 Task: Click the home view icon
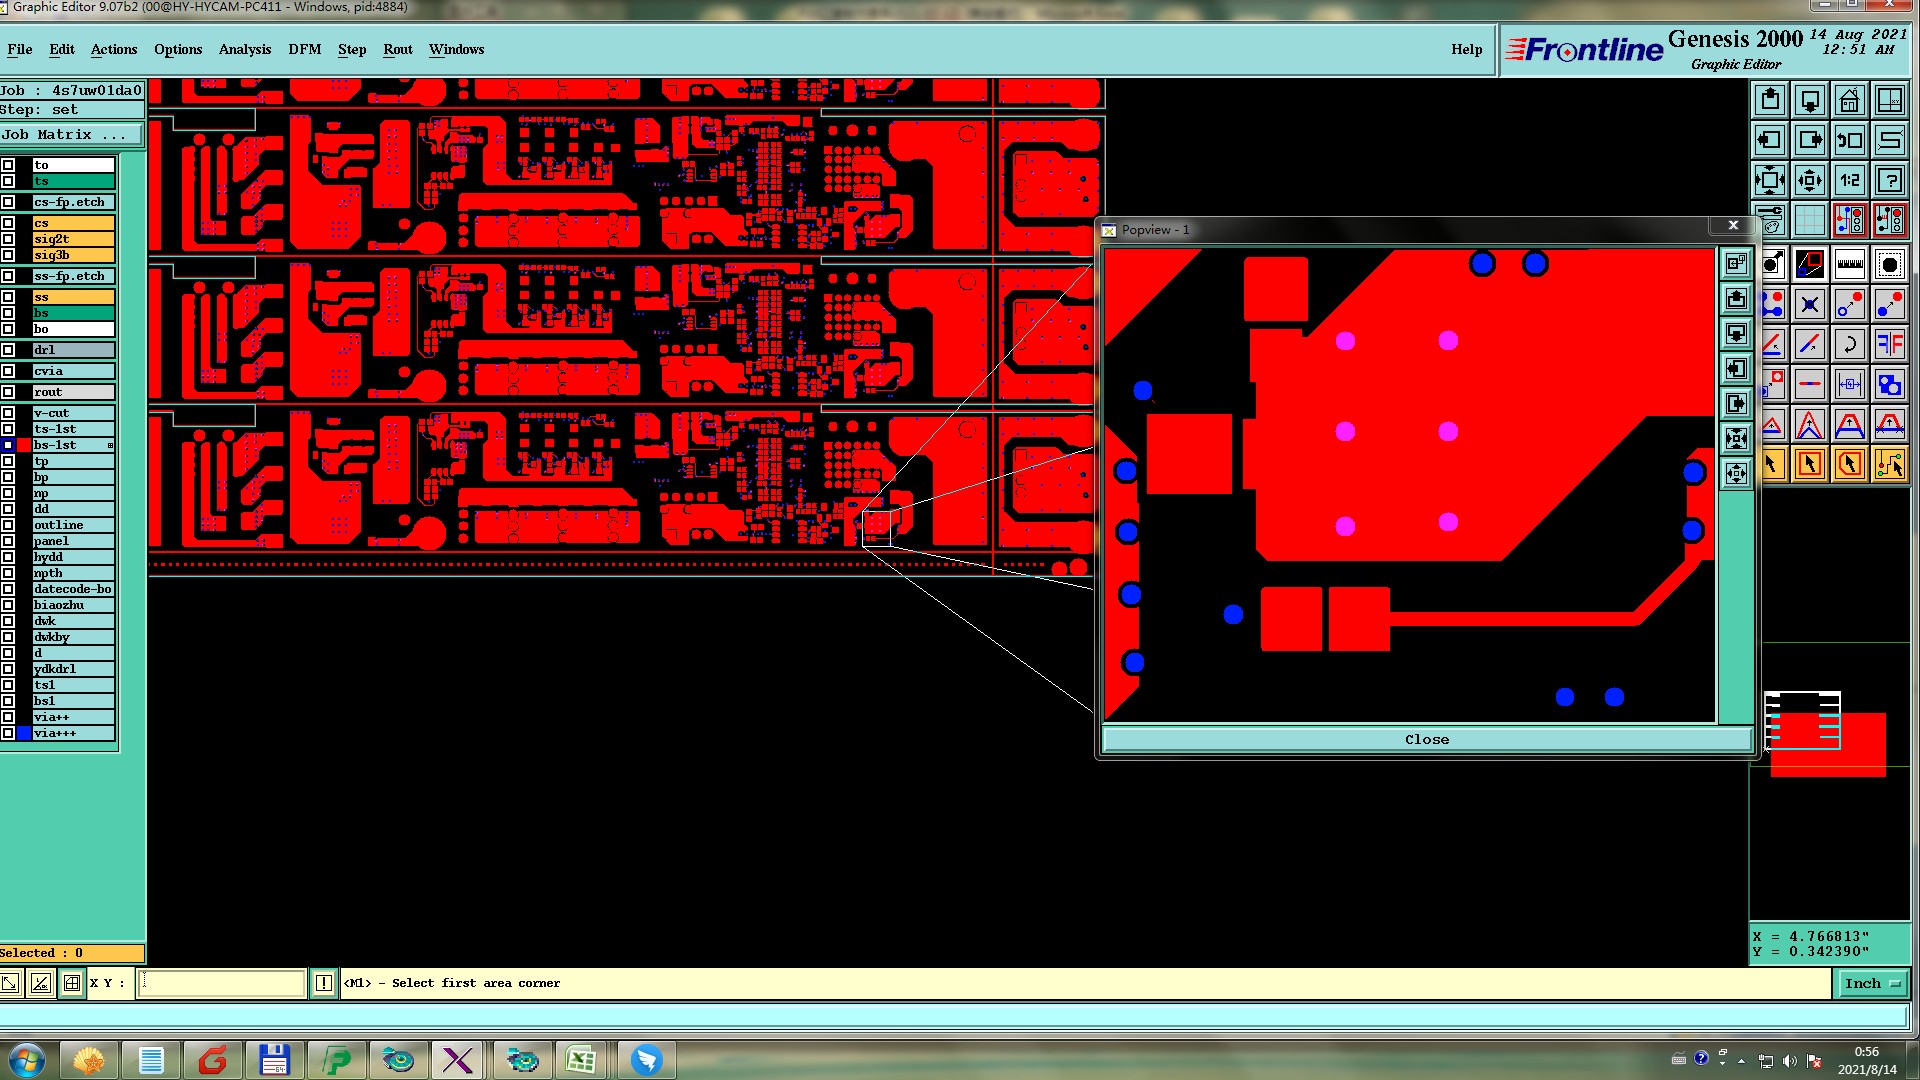click(x=1850, y=100)
